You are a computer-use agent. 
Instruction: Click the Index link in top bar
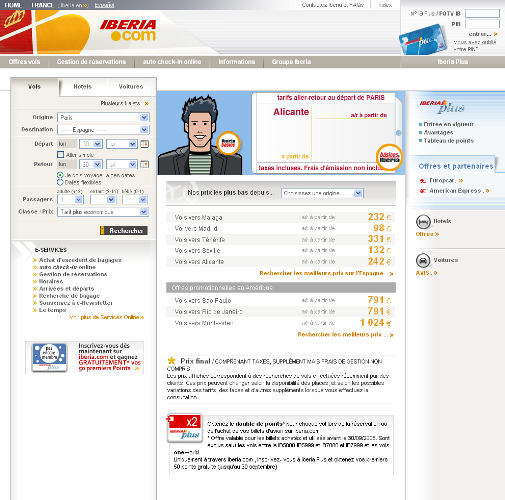coord(385,5)
